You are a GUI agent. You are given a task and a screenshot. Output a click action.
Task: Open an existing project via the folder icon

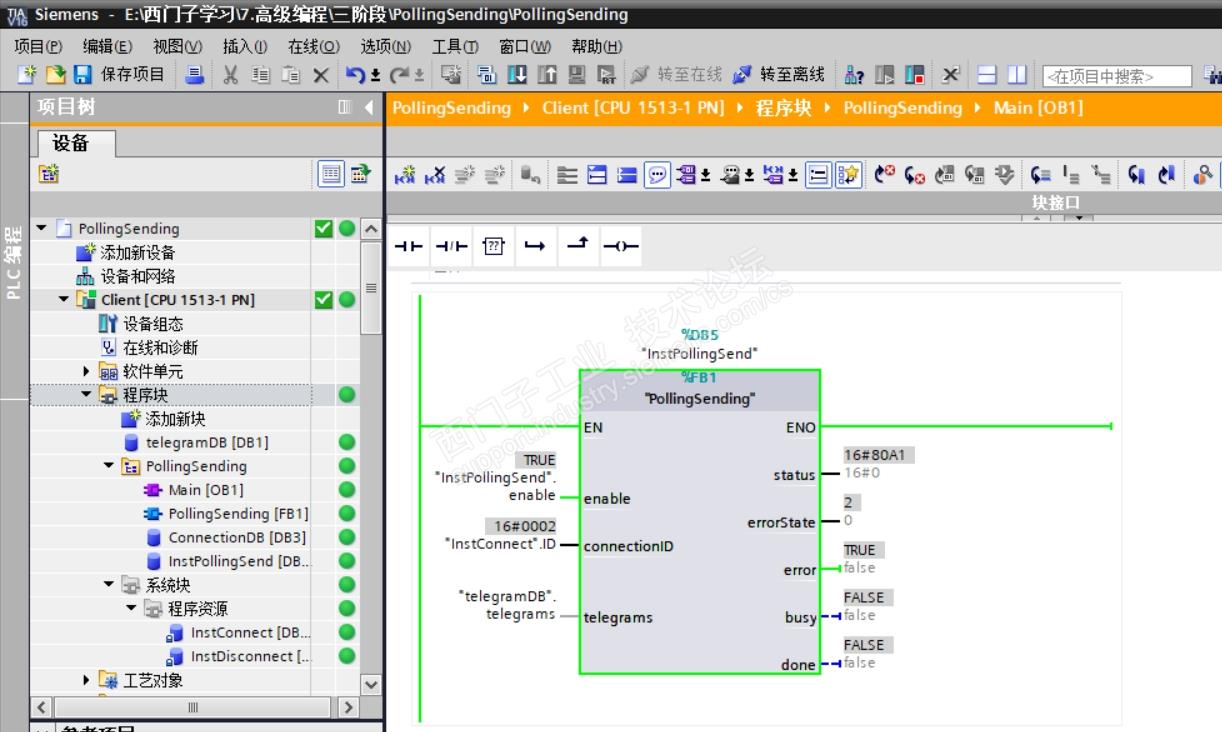(54, 74)
